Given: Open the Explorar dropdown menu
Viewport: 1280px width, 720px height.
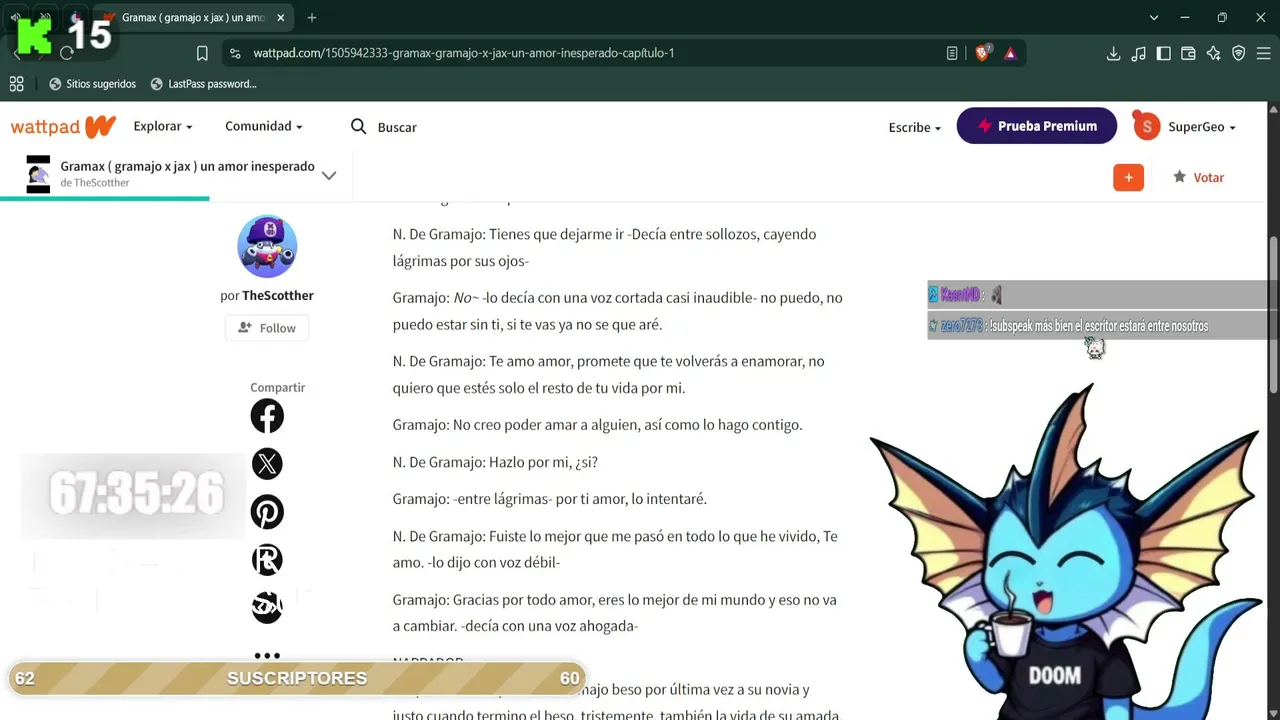Looking at the screenshot, I should (x=163, y=127).
